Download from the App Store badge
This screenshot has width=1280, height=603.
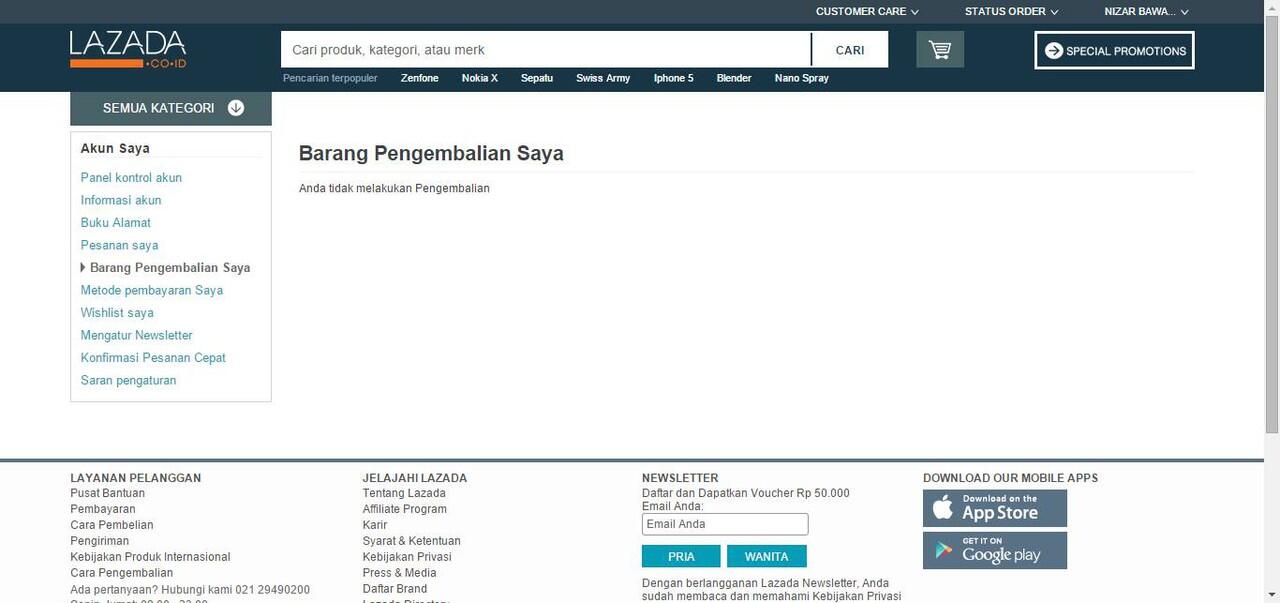pyautogui.click(x=995, y=508)
